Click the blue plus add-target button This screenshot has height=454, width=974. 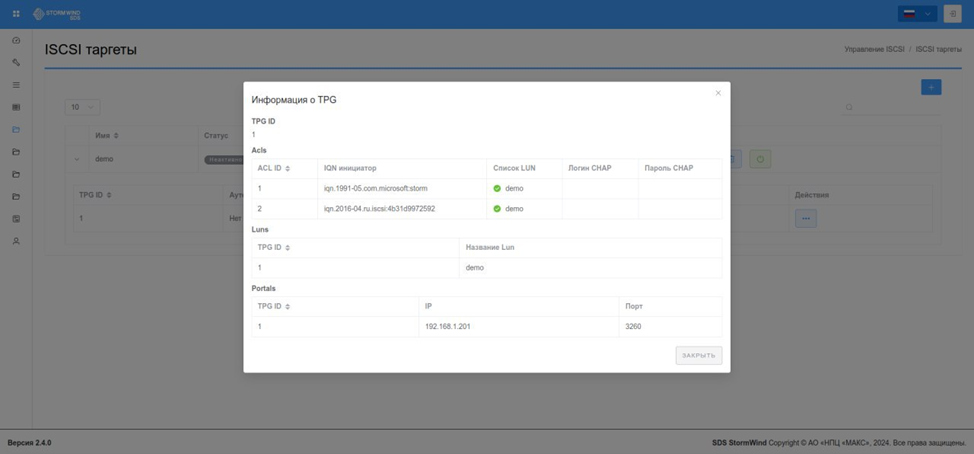click(931, 88)
